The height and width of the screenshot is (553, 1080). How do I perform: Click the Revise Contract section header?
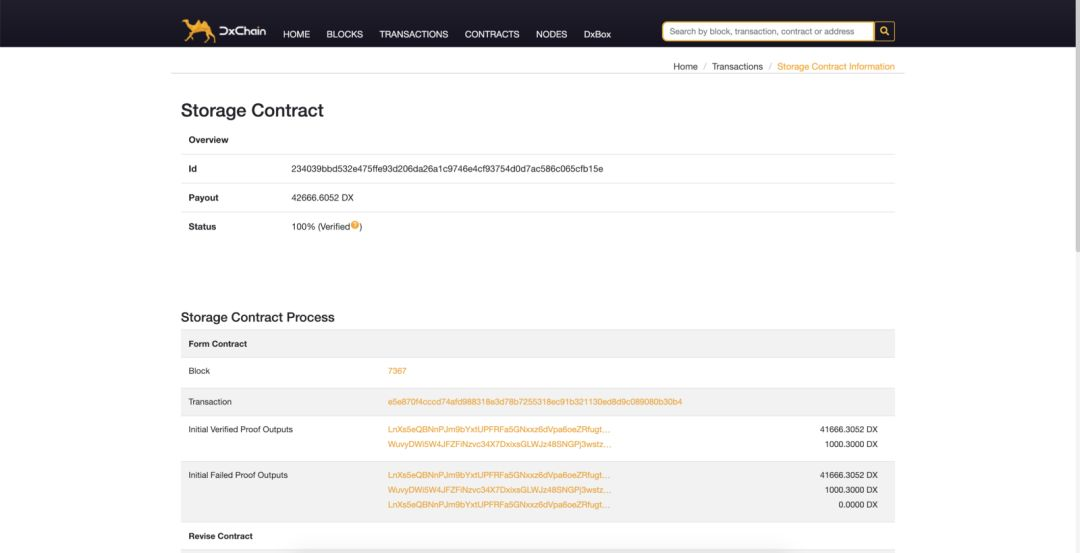[x=220, y=536]
